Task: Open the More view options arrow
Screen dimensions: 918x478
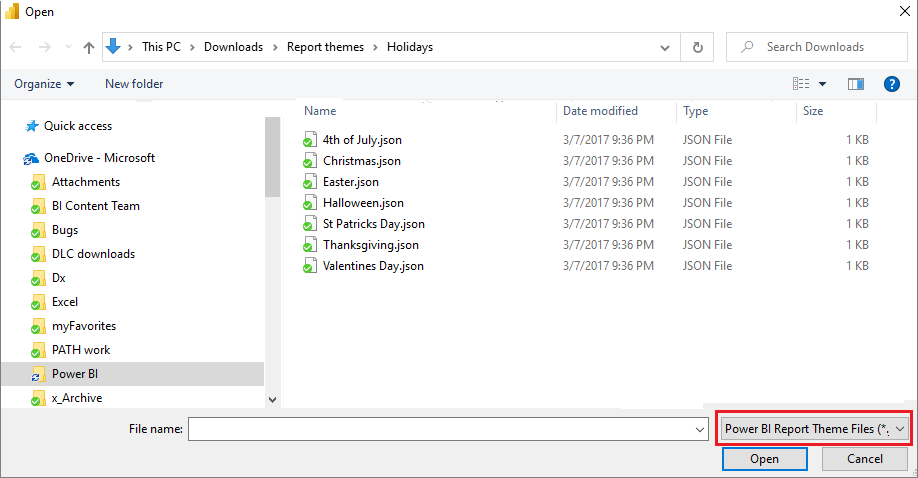Action: 823,84
